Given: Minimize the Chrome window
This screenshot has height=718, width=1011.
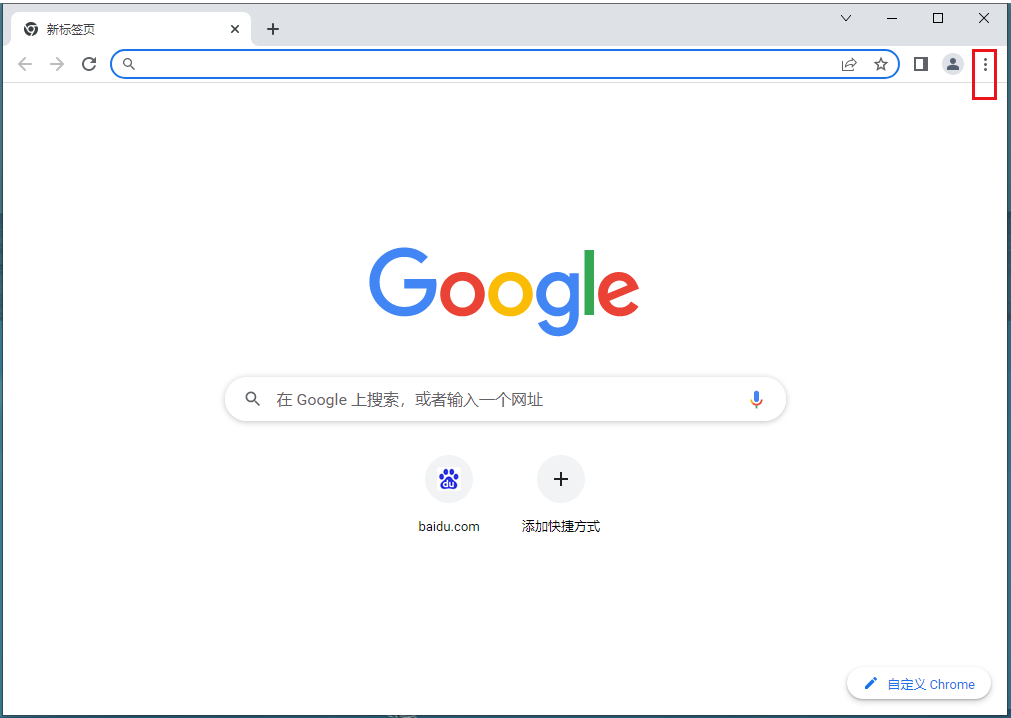Looking at the screenshot, I should coord(892,18).
